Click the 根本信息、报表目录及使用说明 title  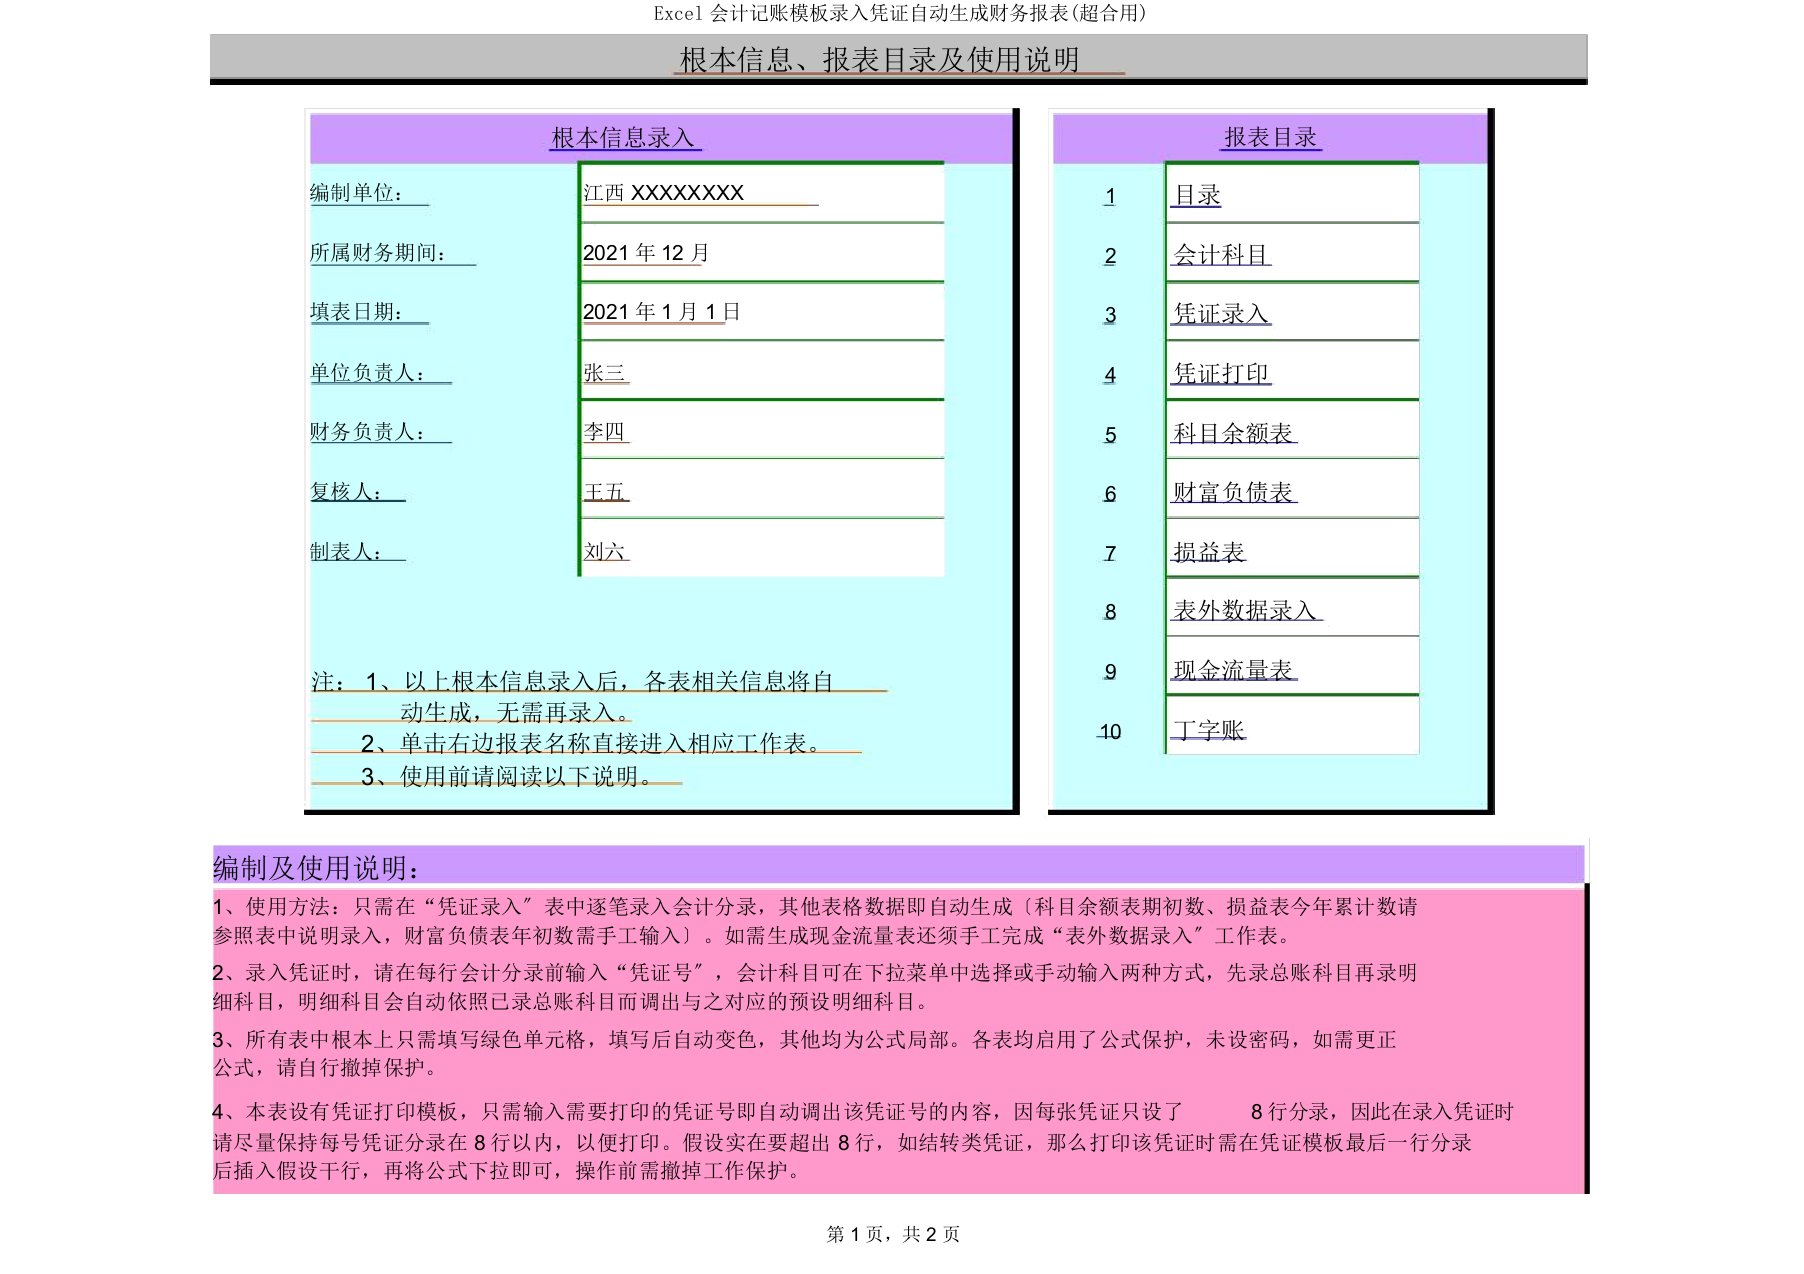click(x=880, y=60)
